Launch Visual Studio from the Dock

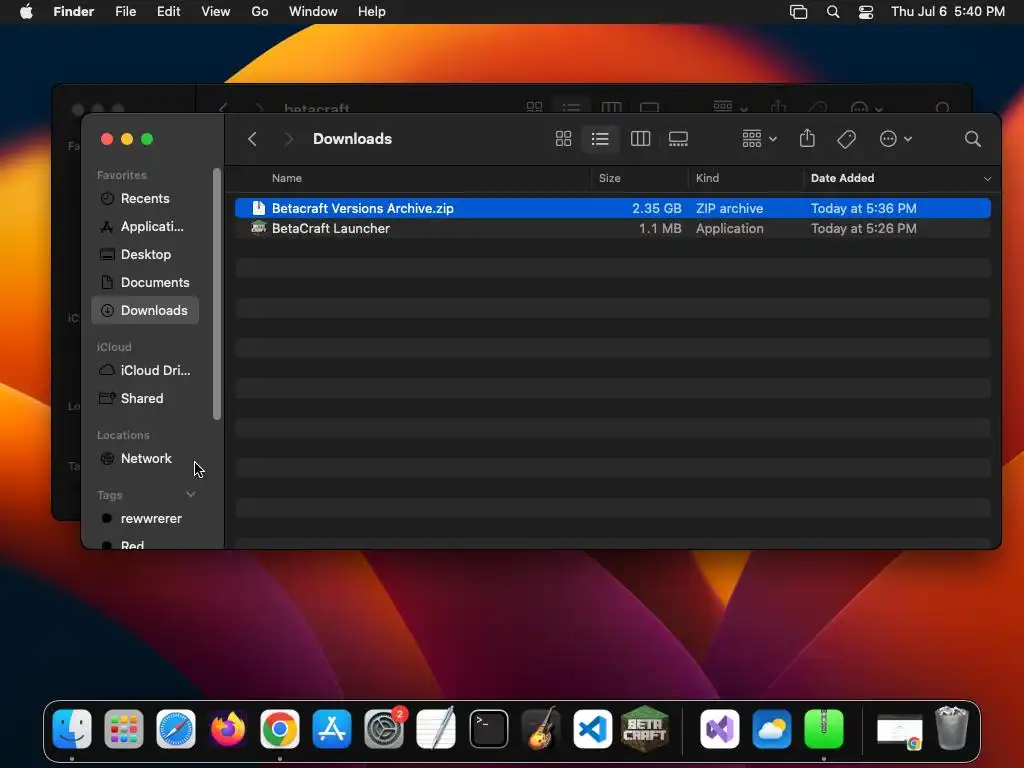pos(720,729)
